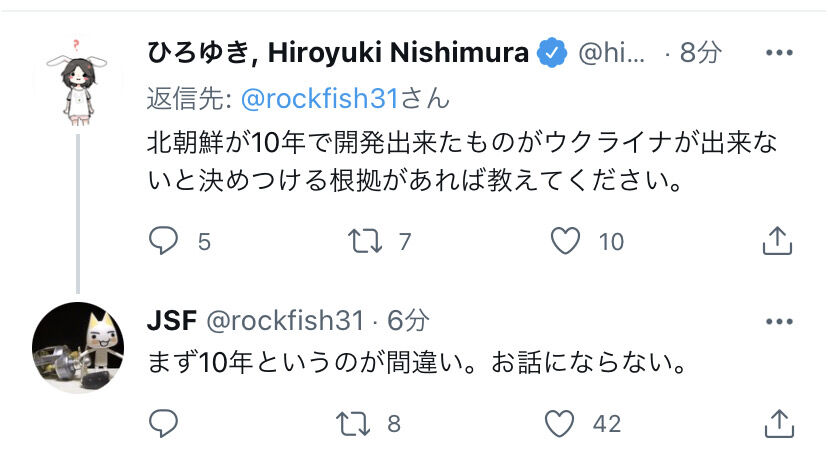The height and width of the screenshot is (452, 828).
Task: Open more options for JSF's tweet
Action: coord(778,321)
